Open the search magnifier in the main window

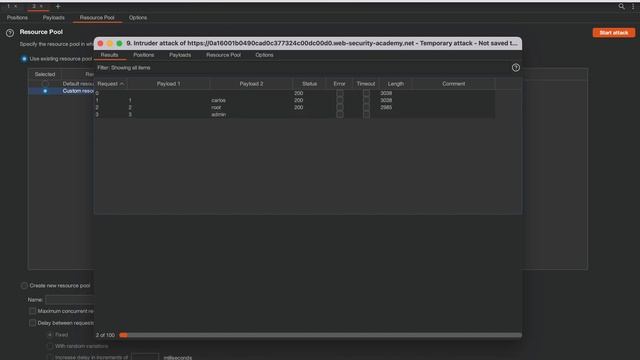pos(621,6)
